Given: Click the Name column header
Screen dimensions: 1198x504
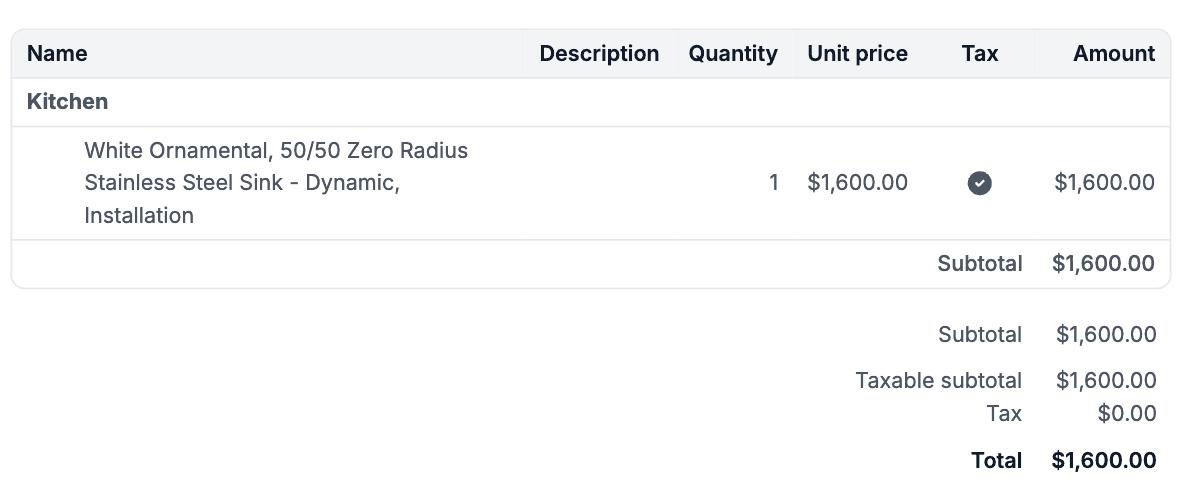Looking at the screenshot, I should [57, 54].
